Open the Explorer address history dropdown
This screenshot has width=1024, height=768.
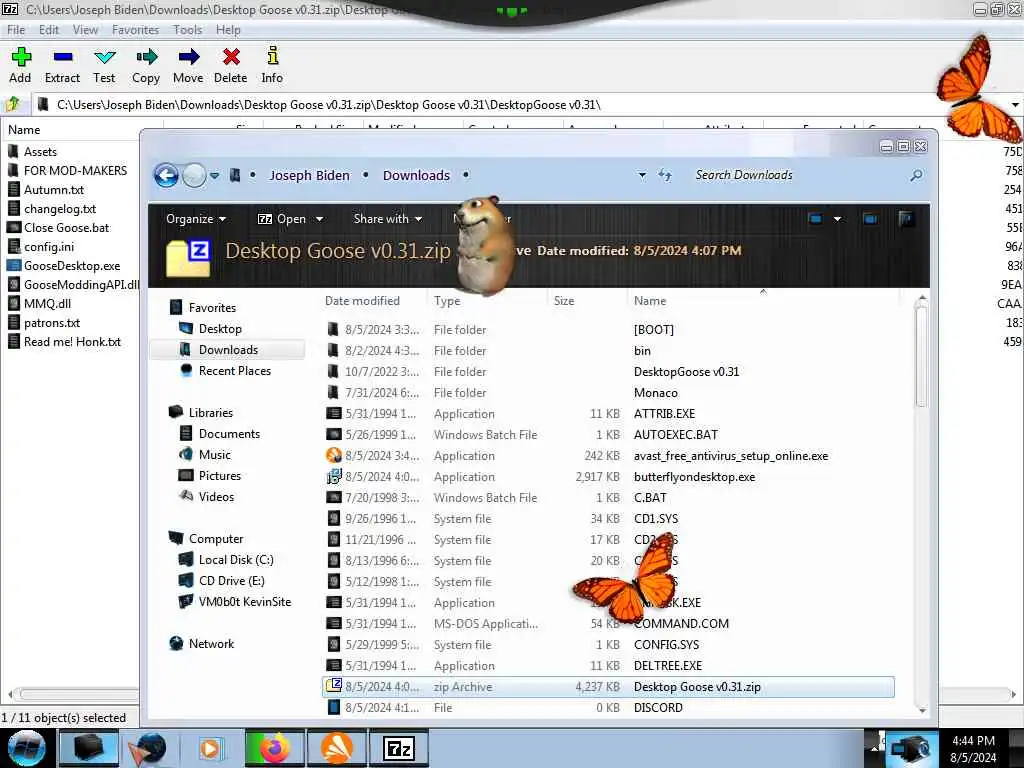point(642,175)
